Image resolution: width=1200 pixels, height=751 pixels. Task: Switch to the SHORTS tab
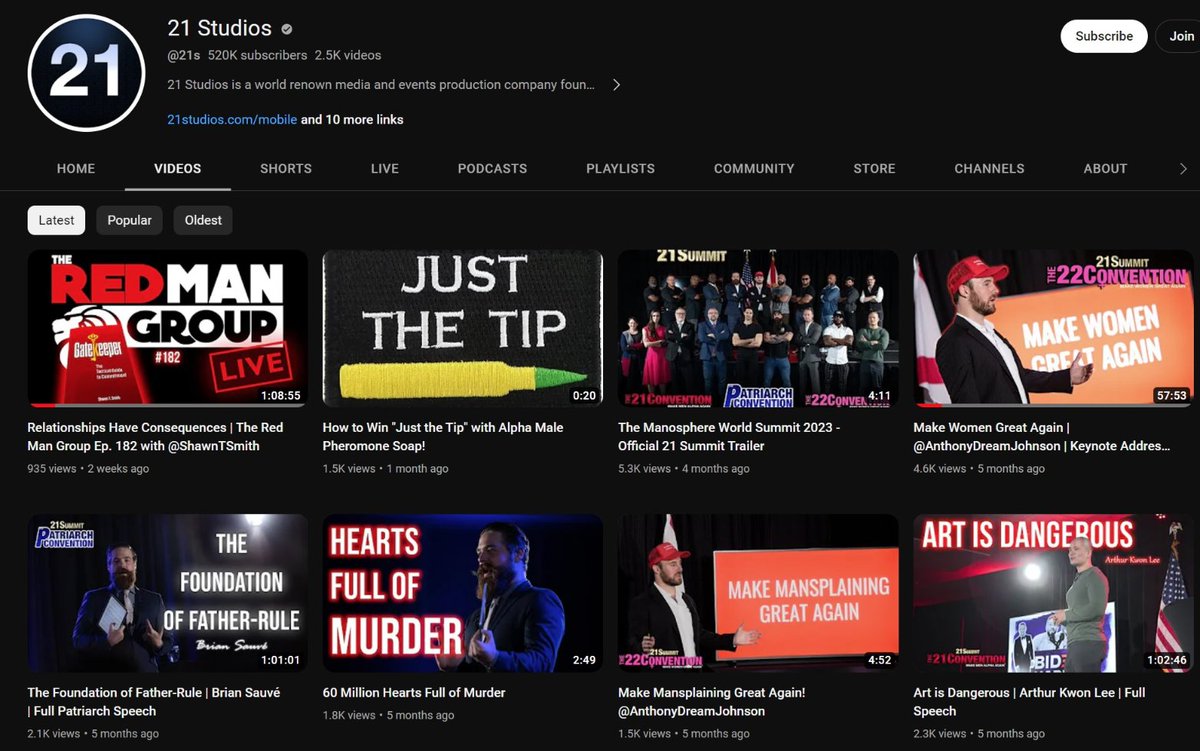[286, 169]
